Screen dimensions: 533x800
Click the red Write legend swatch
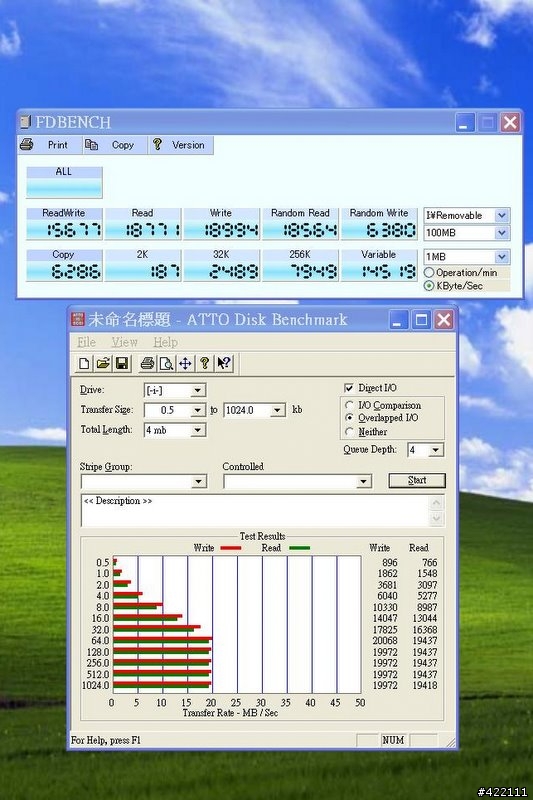(x=231, y=548)
